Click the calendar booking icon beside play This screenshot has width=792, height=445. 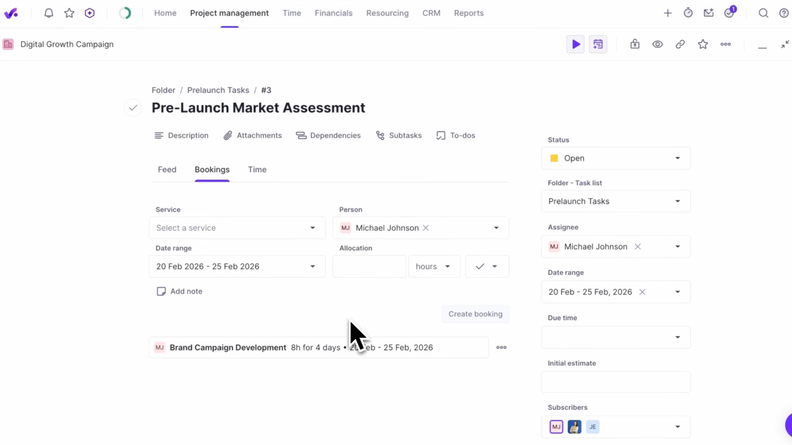[x=598, y=44]
